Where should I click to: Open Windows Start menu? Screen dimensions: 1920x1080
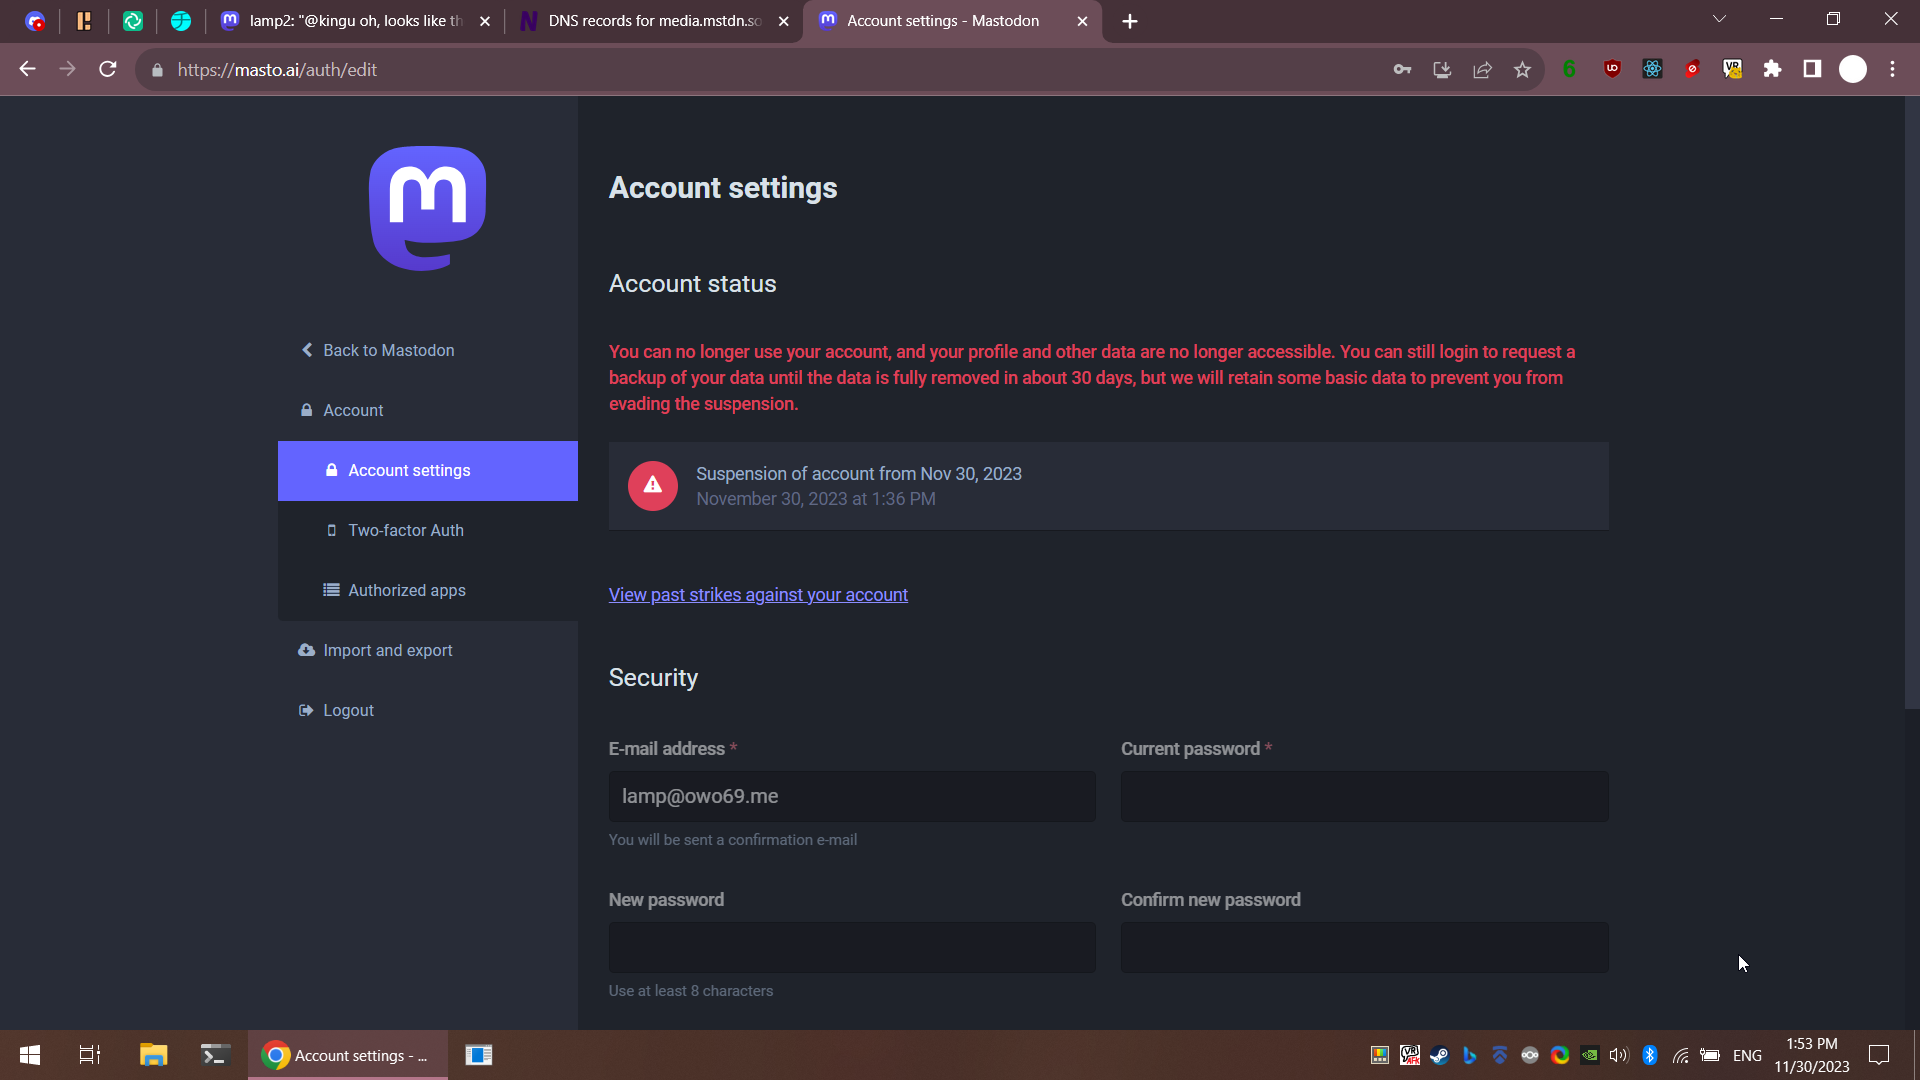pyautogui.click(x=30, y=1055)
